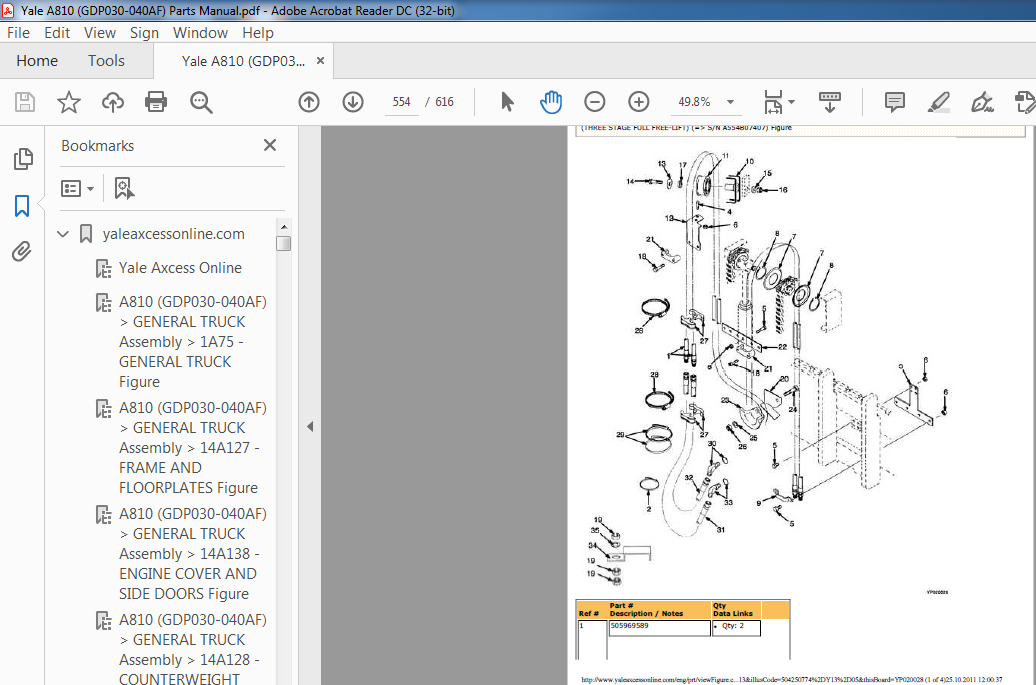This screenshot has width=1036, height=685.
Task: Click part number 505969589 cell
Action: [x=659, y=628]
